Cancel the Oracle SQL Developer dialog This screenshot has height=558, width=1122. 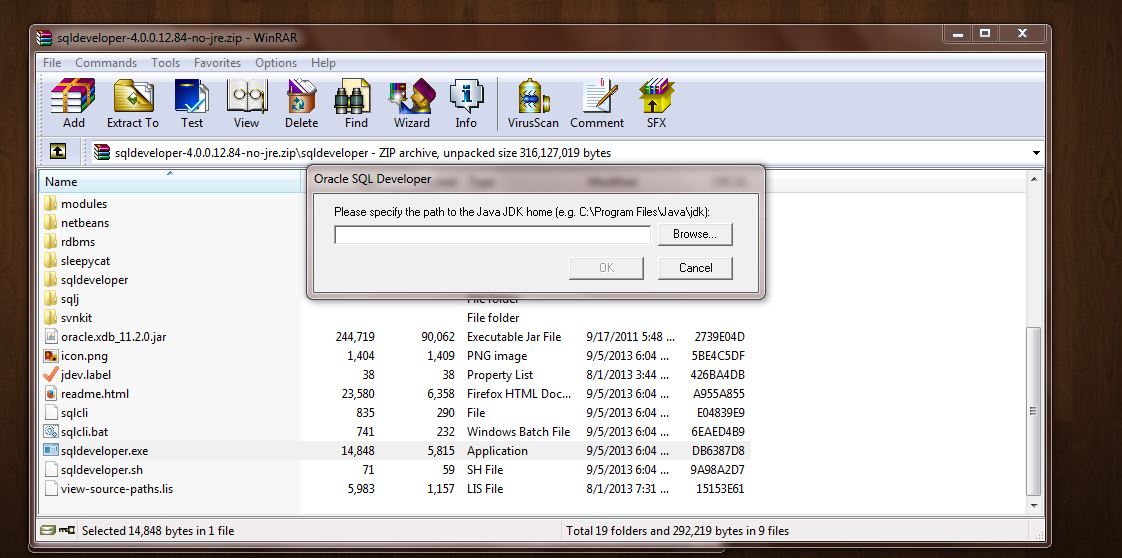pyautogui.click(x=695, y=268)
